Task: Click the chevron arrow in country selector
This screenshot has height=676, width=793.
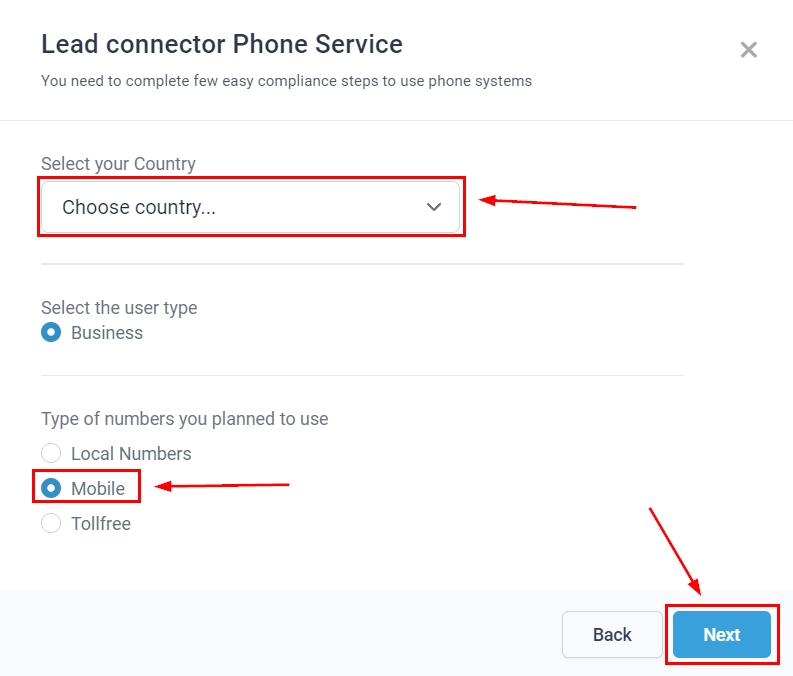Action: click(434, 207)
